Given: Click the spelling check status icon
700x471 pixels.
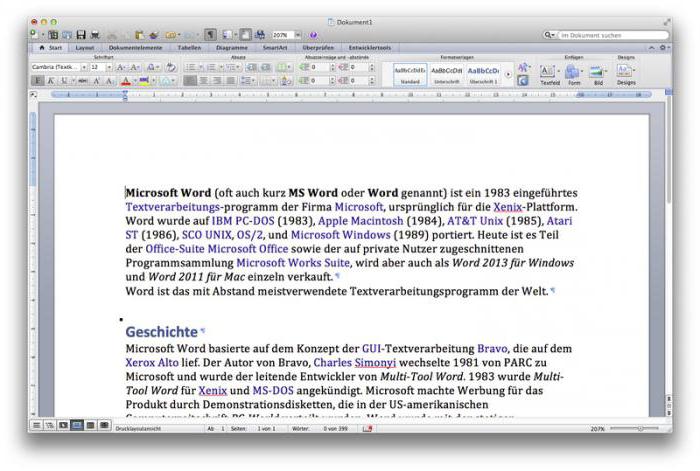Looking at the screenshot, I should pos(367,429).
